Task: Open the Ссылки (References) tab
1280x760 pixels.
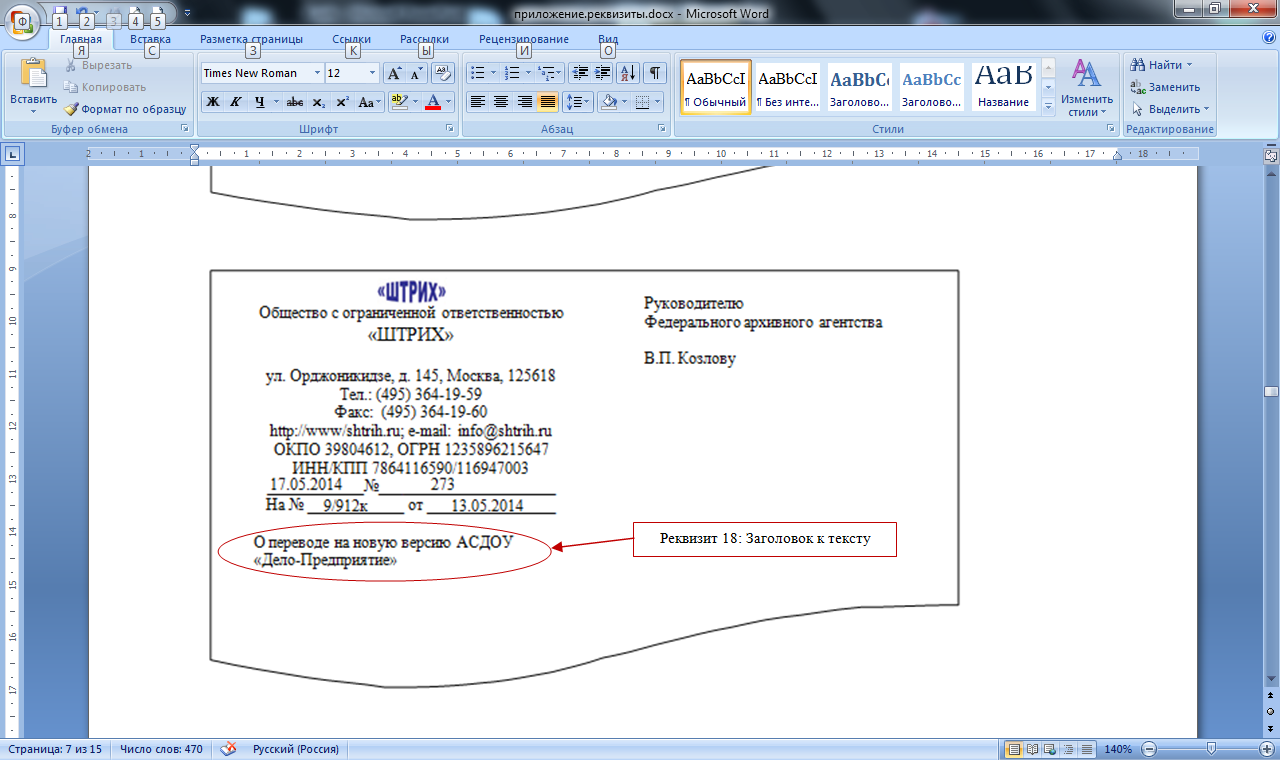Action: [x=351, y=39]
